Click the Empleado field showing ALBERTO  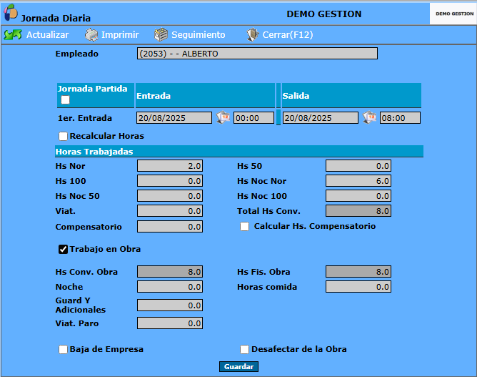coord(257,54)
